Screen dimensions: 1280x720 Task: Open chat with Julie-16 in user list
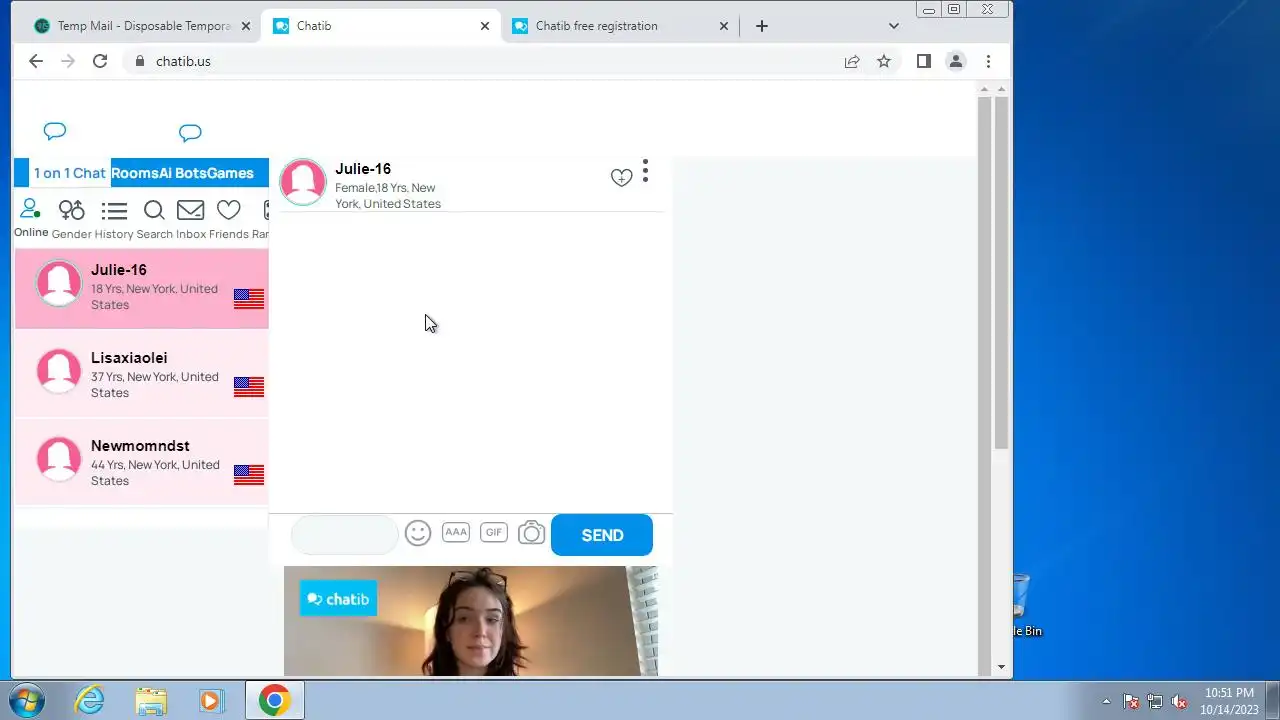tap(142, 288)
